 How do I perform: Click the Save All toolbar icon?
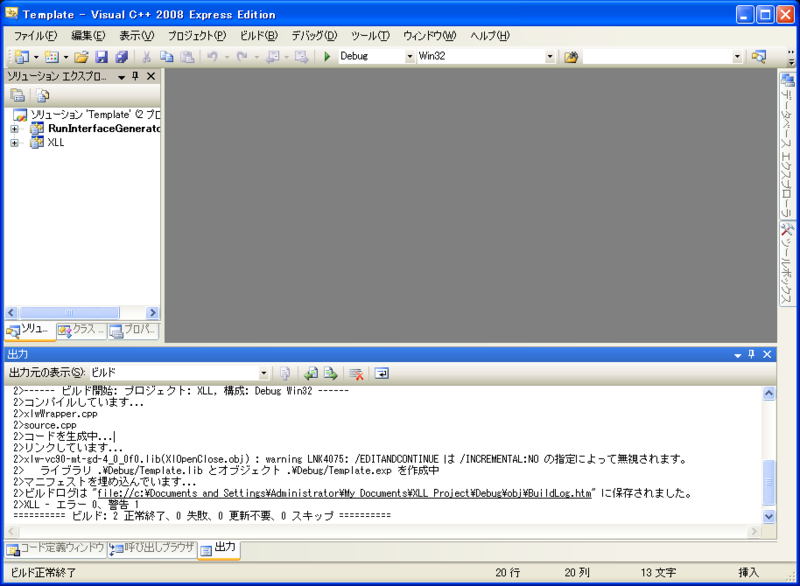pos(121,57)
